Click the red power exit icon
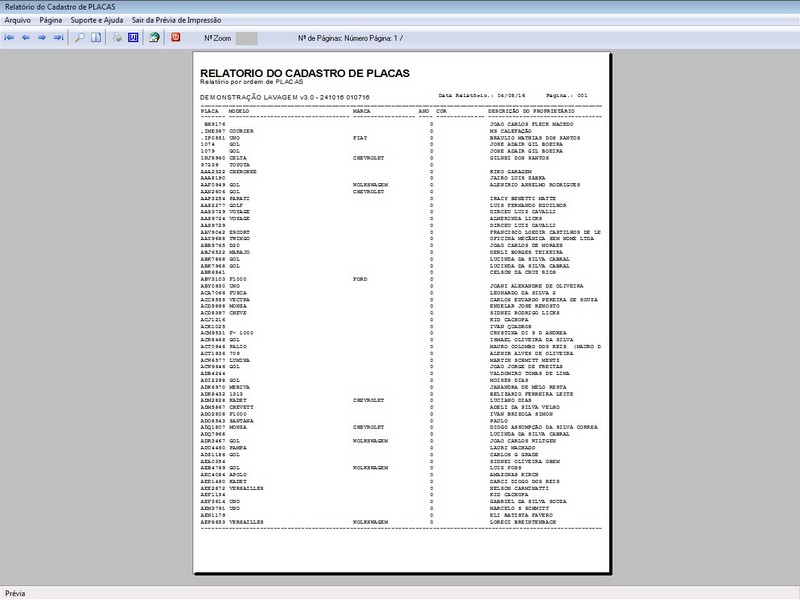Viewport: 800px width, 600px height. click(176, 37)
